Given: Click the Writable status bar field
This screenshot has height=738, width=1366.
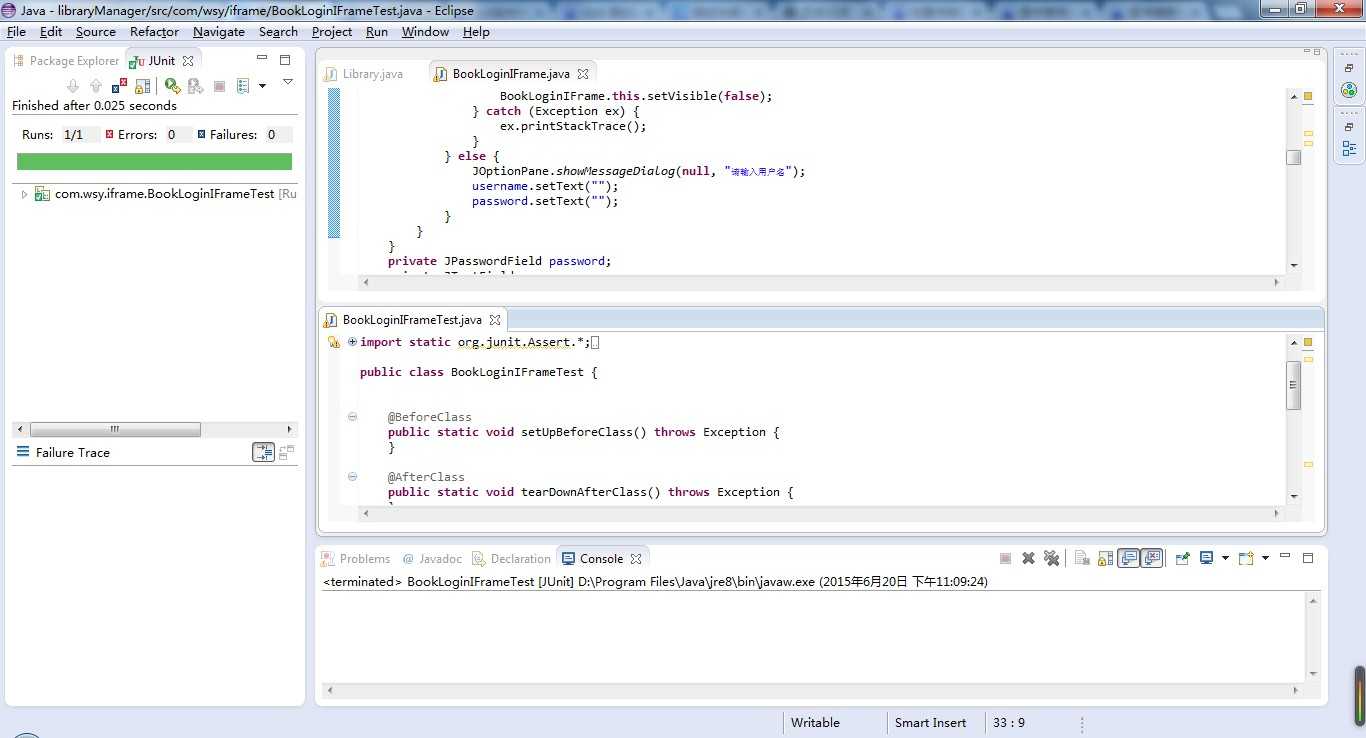Looking at the screenshot, I should (x=816, y=722).
